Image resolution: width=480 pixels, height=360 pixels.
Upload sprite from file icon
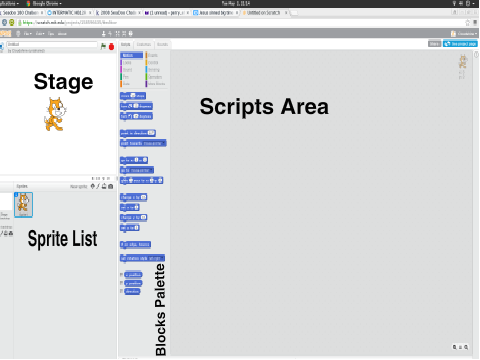(104, 186)
